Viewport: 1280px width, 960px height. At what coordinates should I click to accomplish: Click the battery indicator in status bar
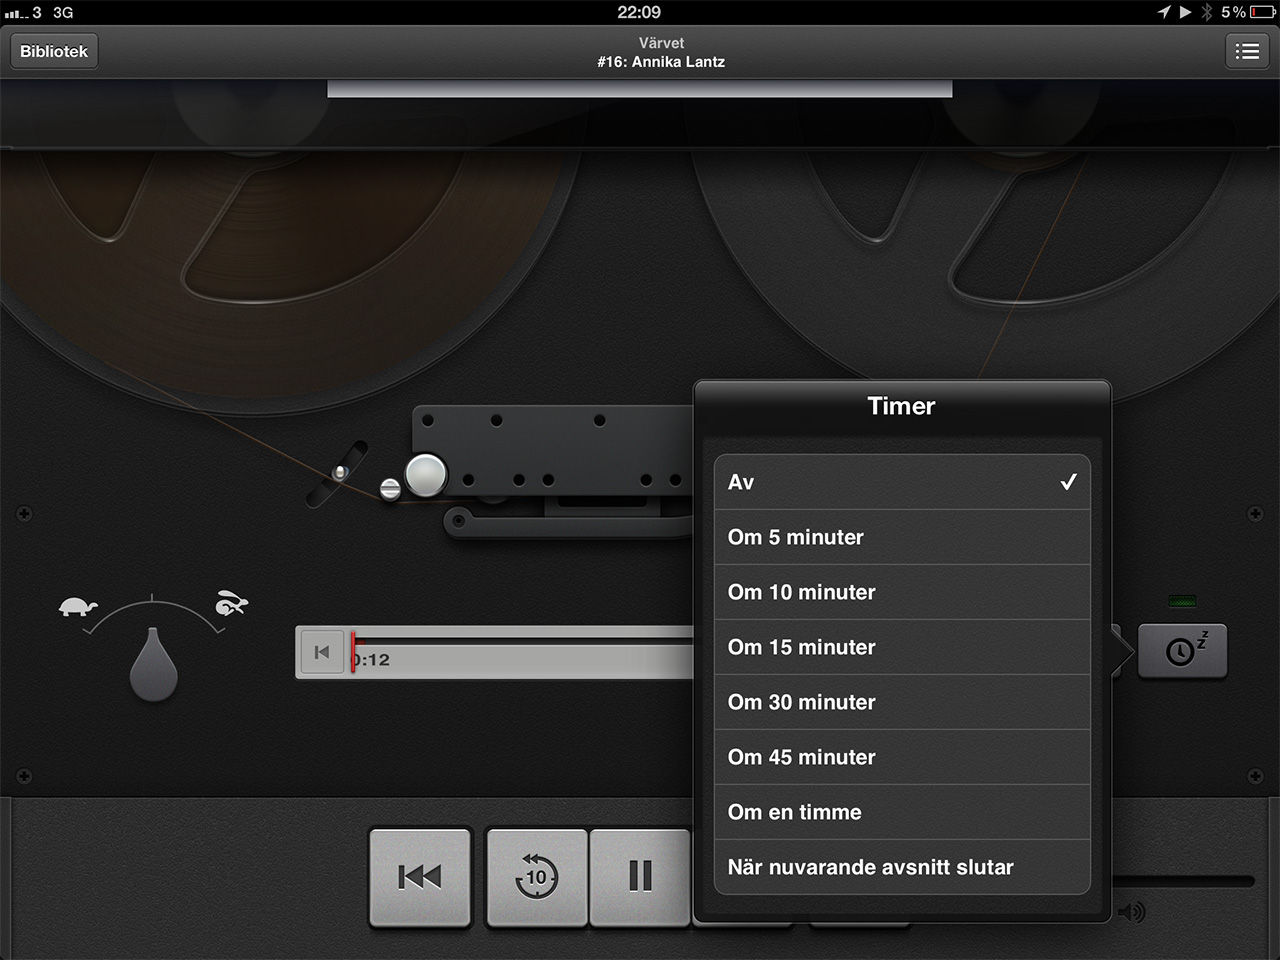click(1262, 12)
